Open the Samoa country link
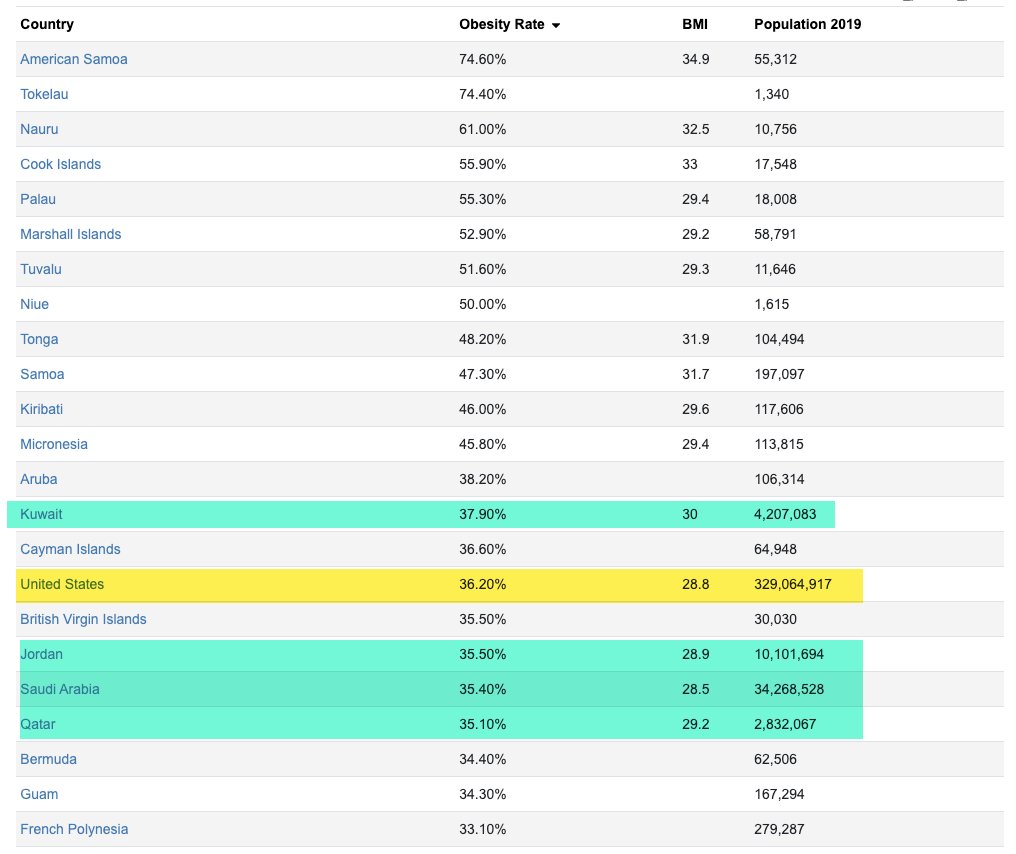 42,374
